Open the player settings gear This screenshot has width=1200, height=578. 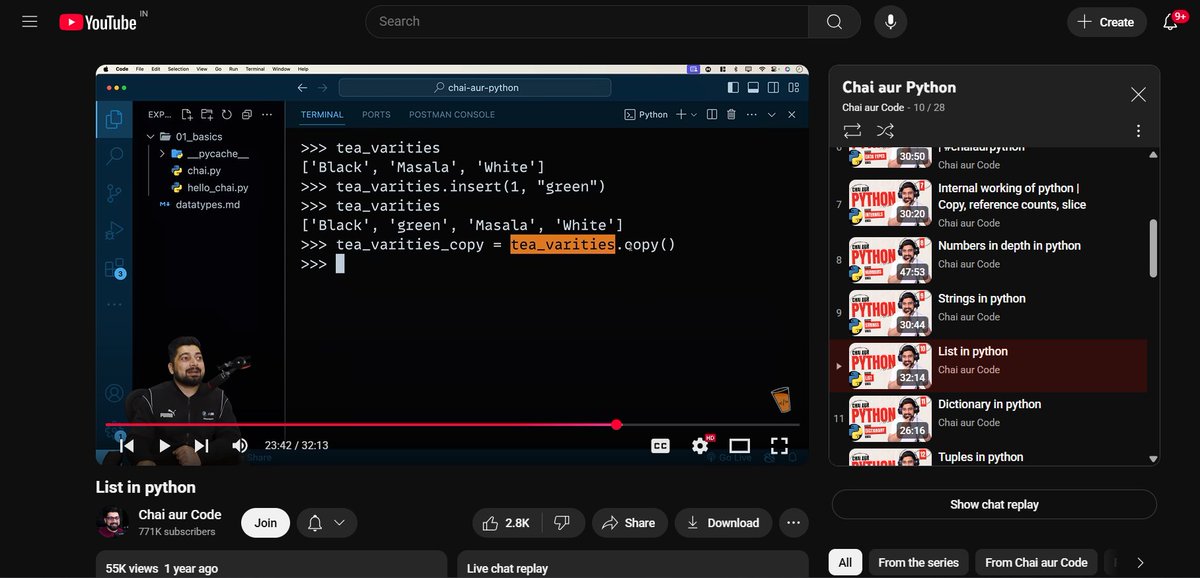click(x=700, y=446)
